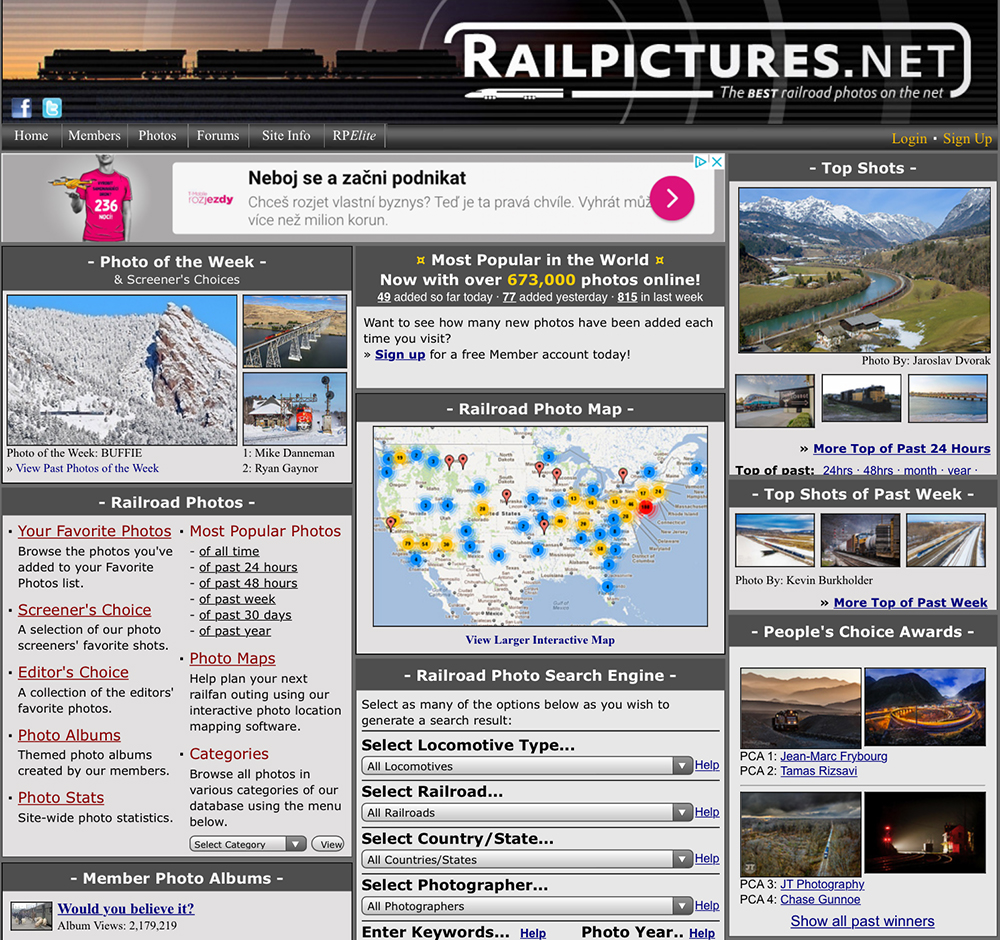This screenshot has width=1000, height=940.
Task: Click the Login link
Action: point(909,138)
